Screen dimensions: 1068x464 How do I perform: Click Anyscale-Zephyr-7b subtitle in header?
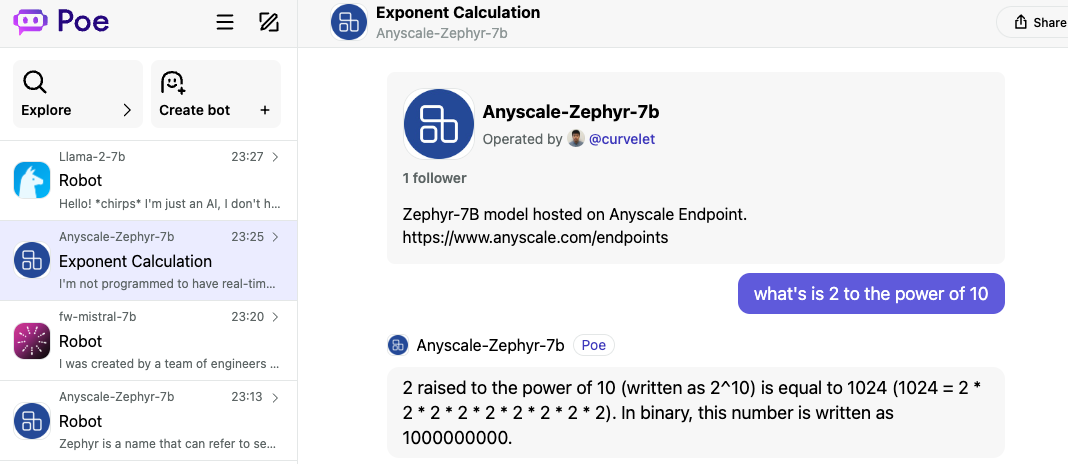[x=441, y=33]
